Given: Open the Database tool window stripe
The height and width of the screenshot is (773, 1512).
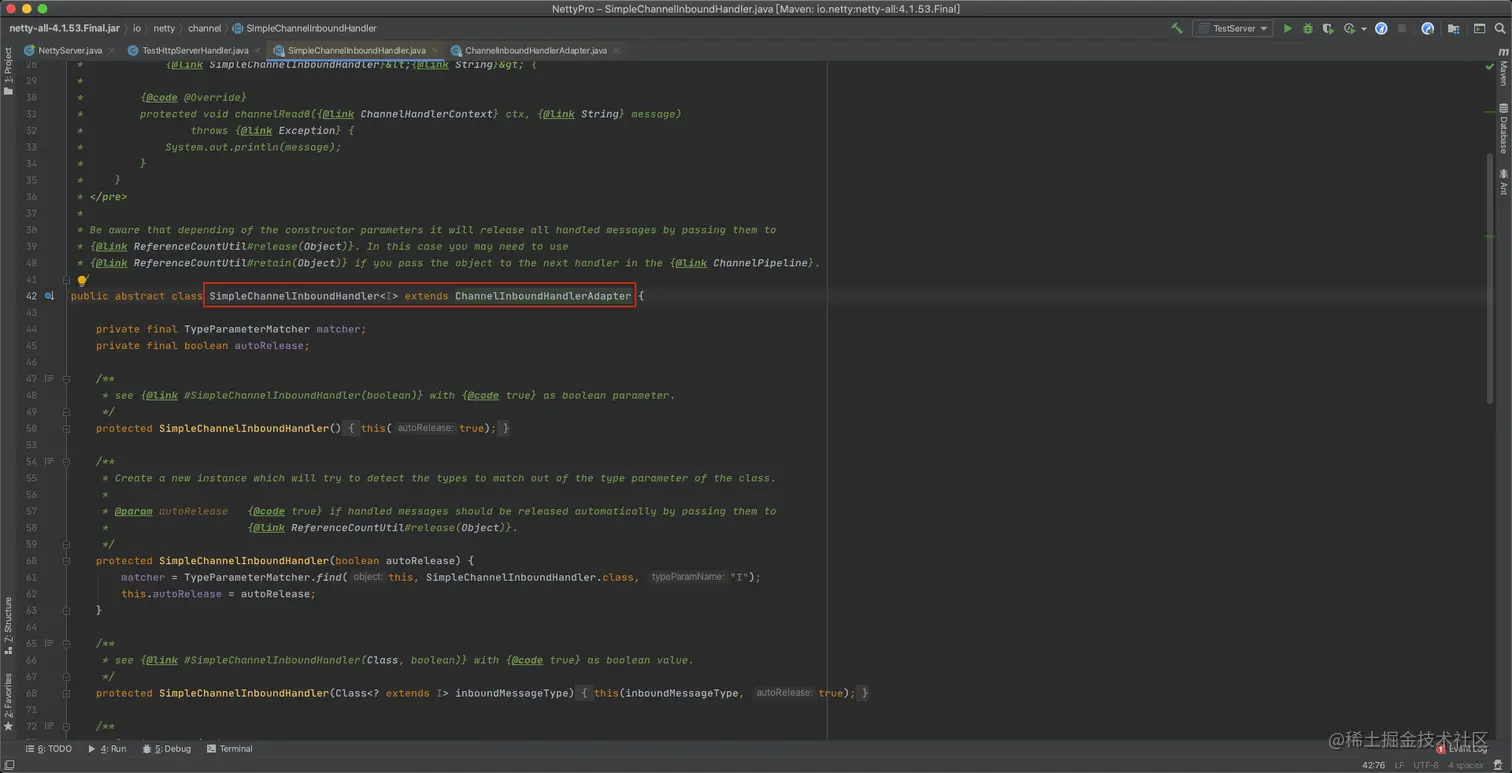Looking at the screenshot, I should click(x=1503, y=127).
